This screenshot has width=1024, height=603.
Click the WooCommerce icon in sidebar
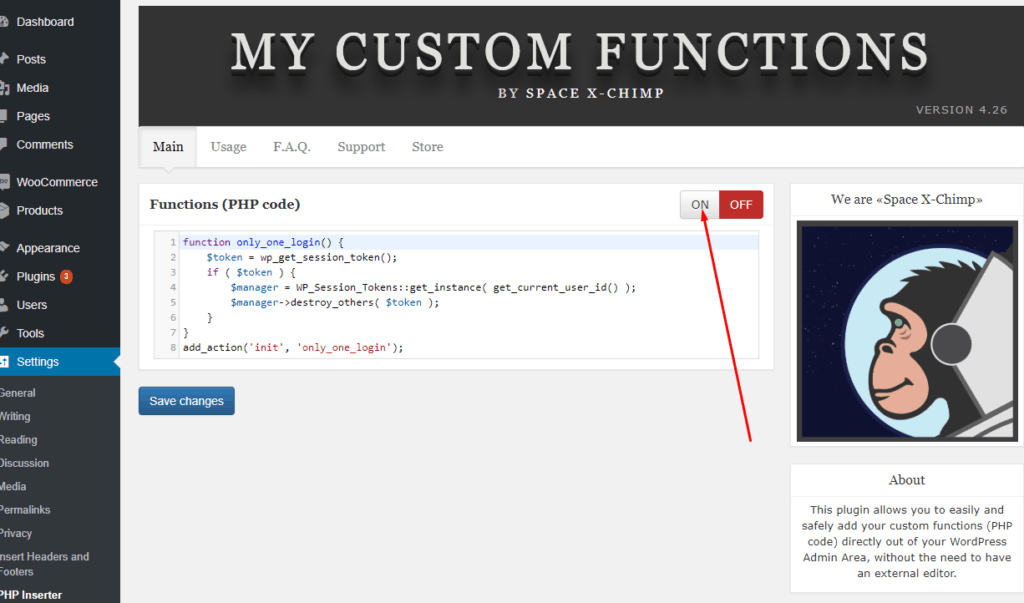click(5, 182)
